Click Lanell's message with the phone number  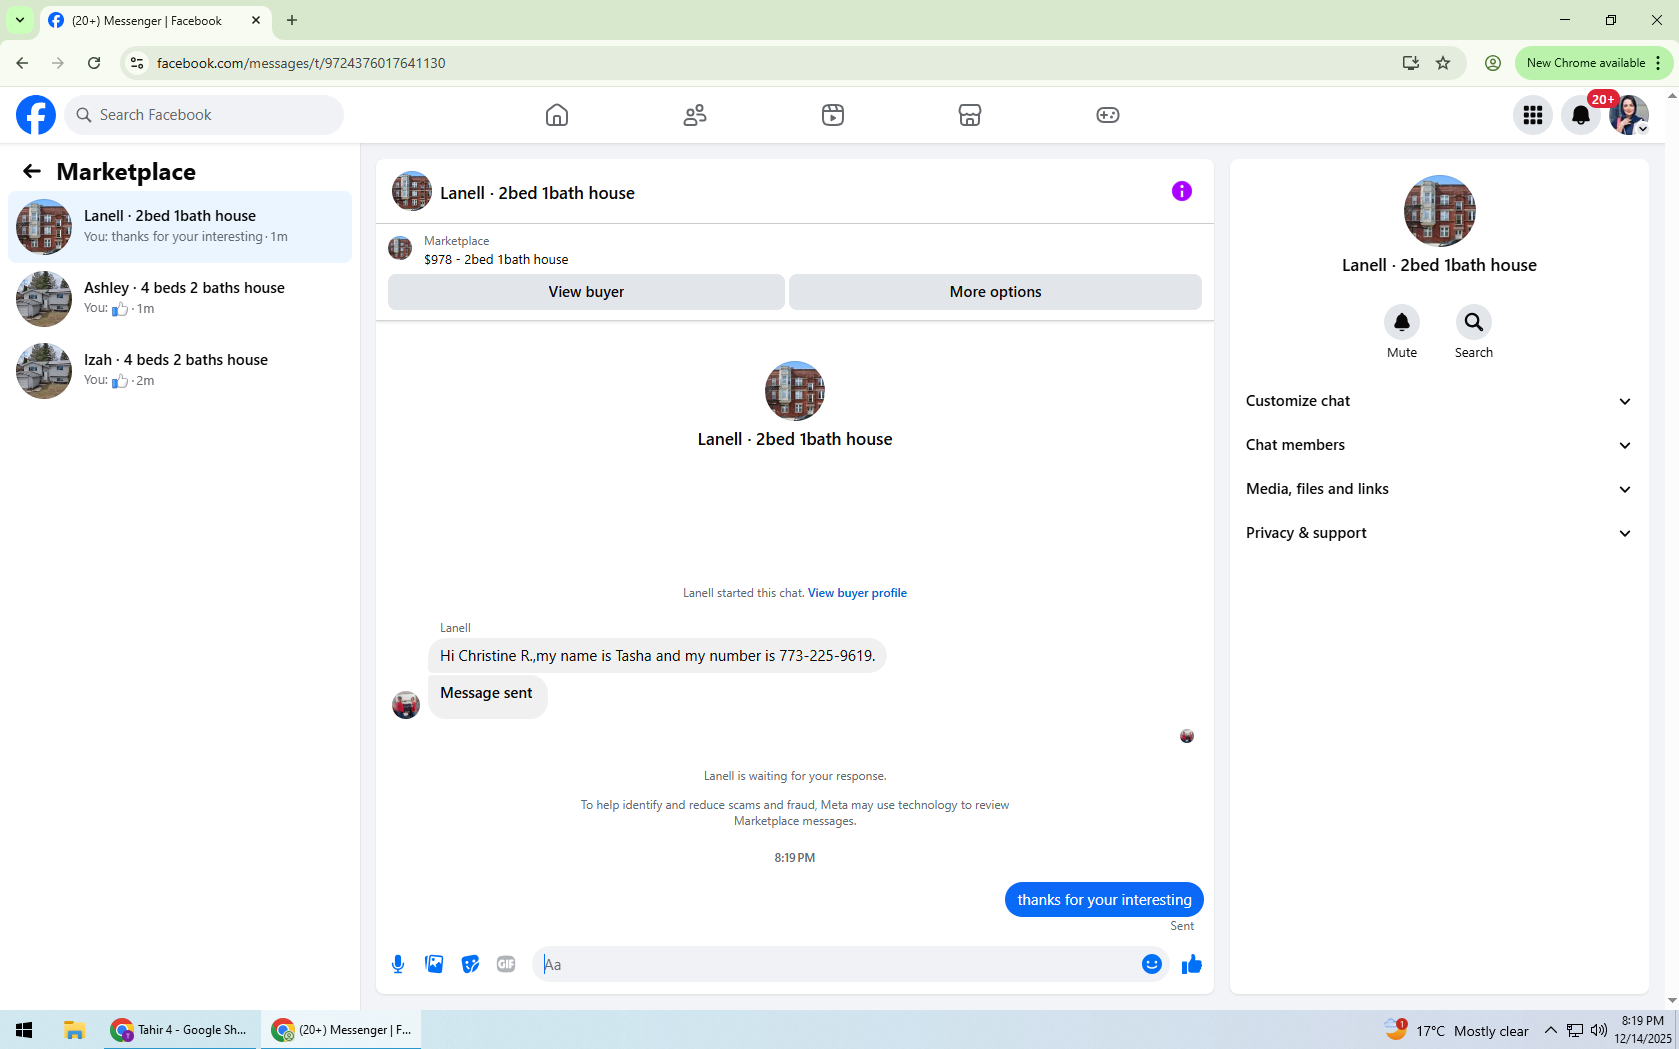pyautogui.click(x=657, y=656)
